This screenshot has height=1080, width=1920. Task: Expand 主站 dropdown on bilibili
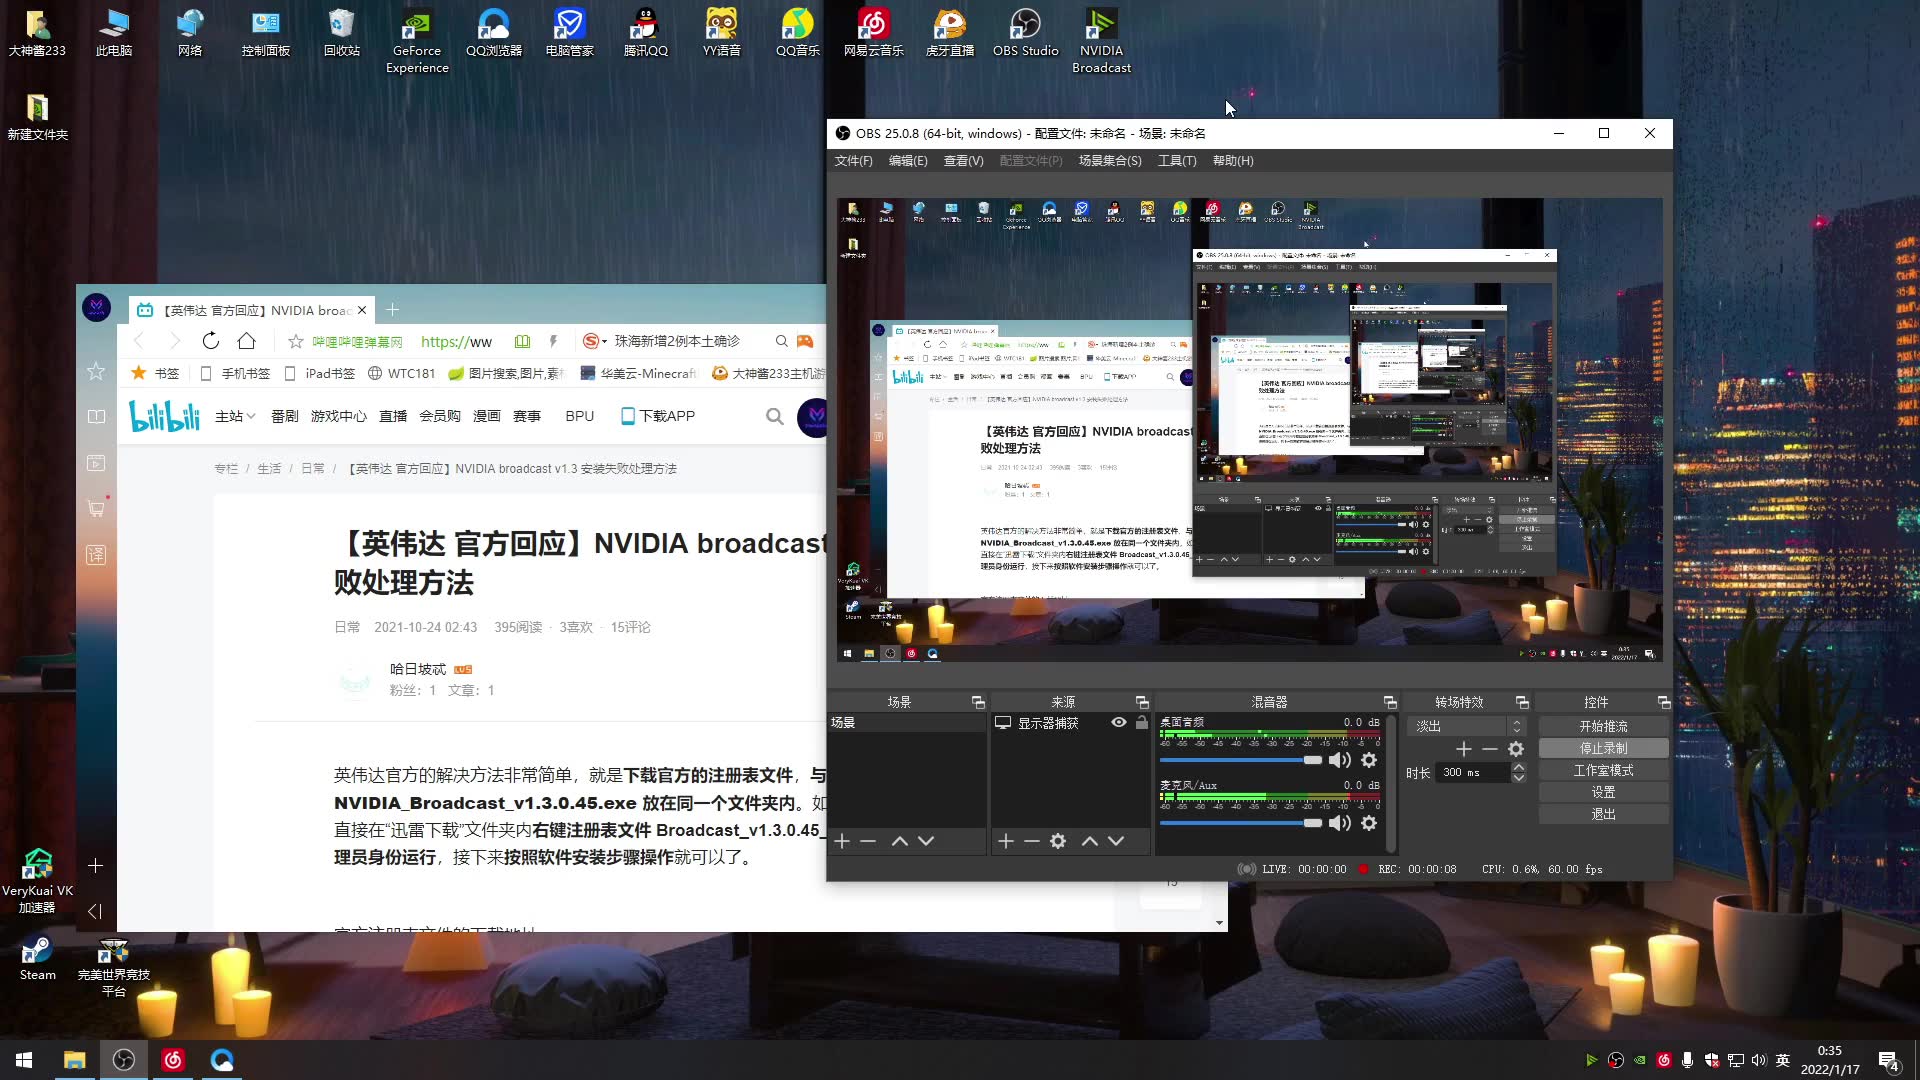pyautogui.click(x=235, y=416)
